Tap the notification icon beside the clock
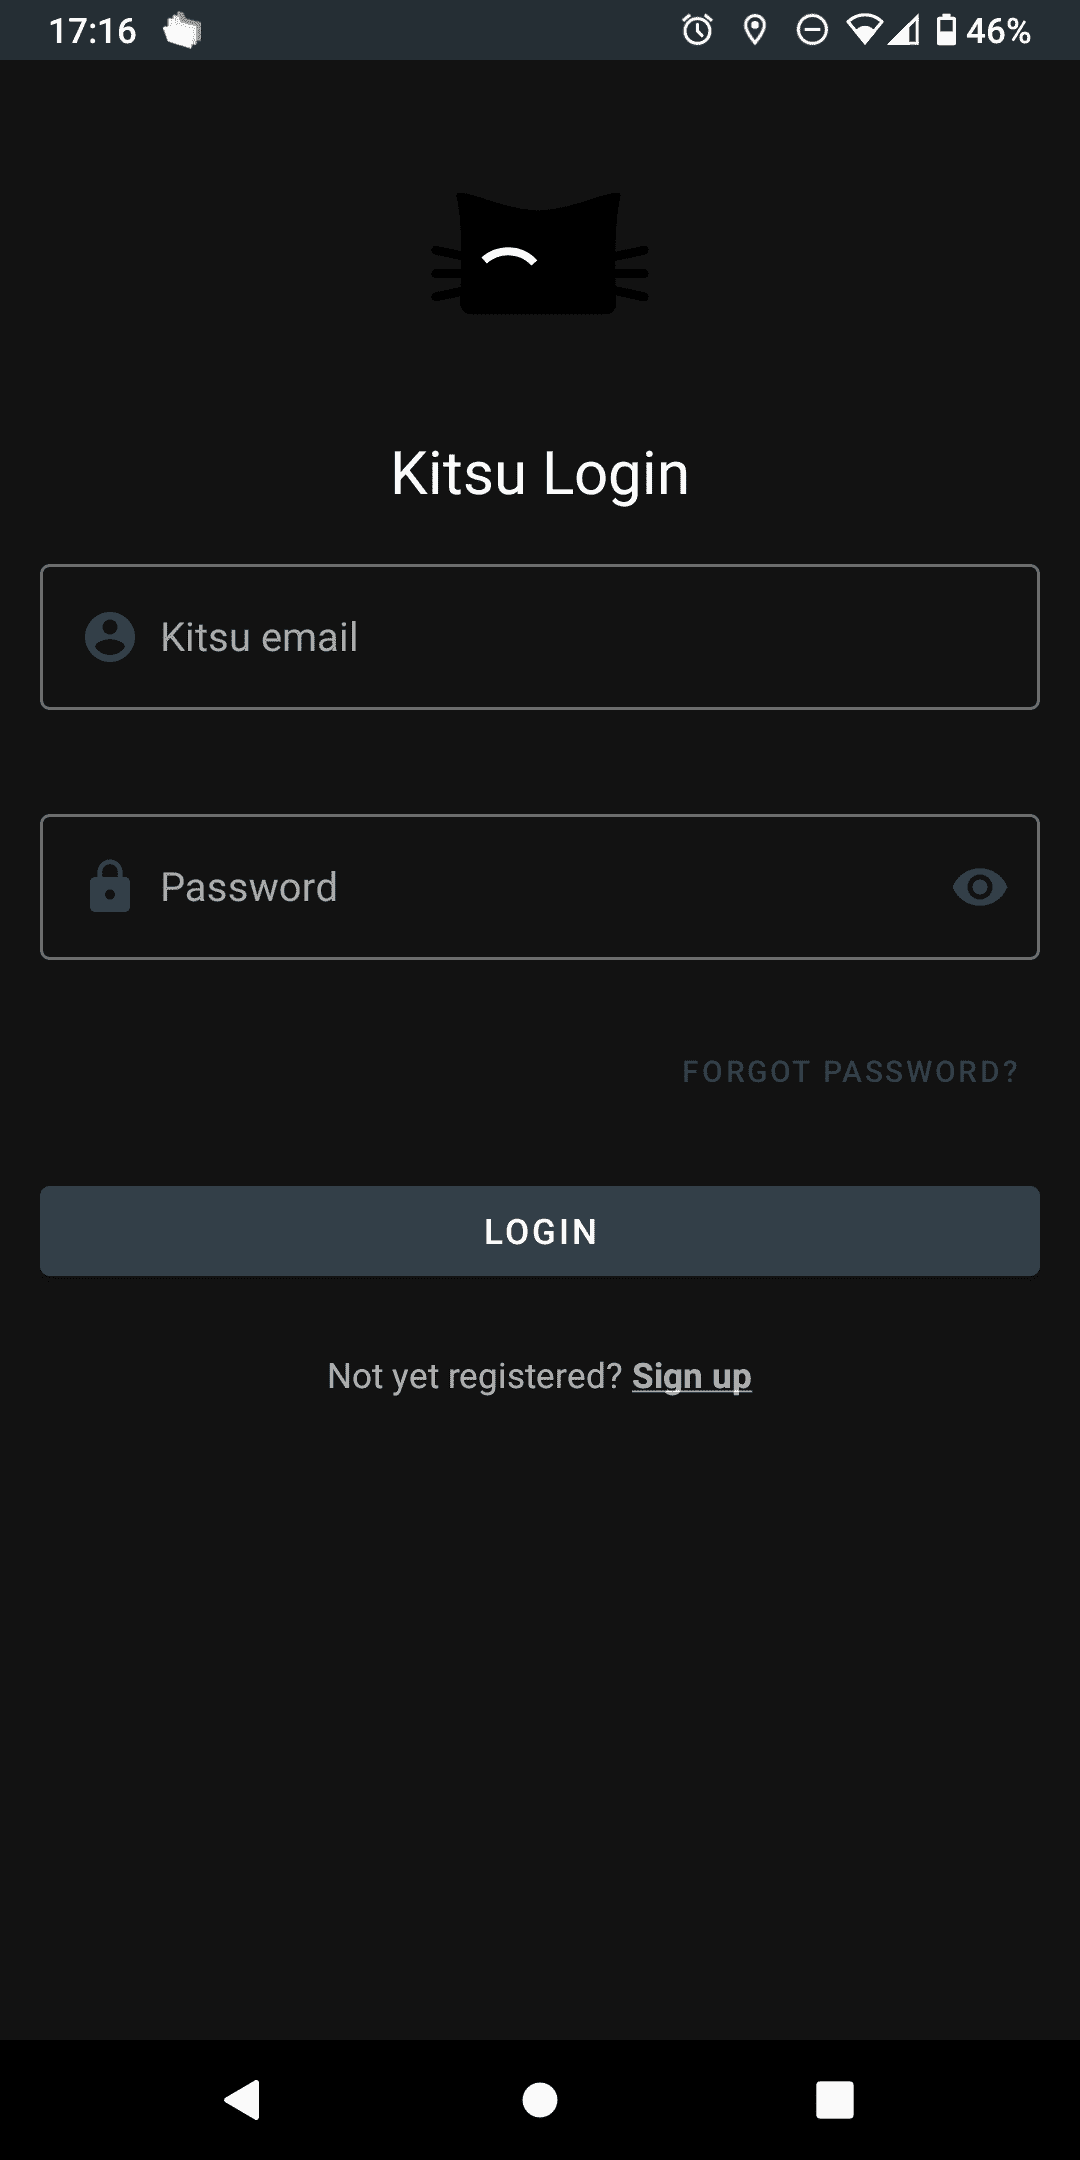Image resolution: width=1080 pixels, height=2160 pixels. point(183,31)
